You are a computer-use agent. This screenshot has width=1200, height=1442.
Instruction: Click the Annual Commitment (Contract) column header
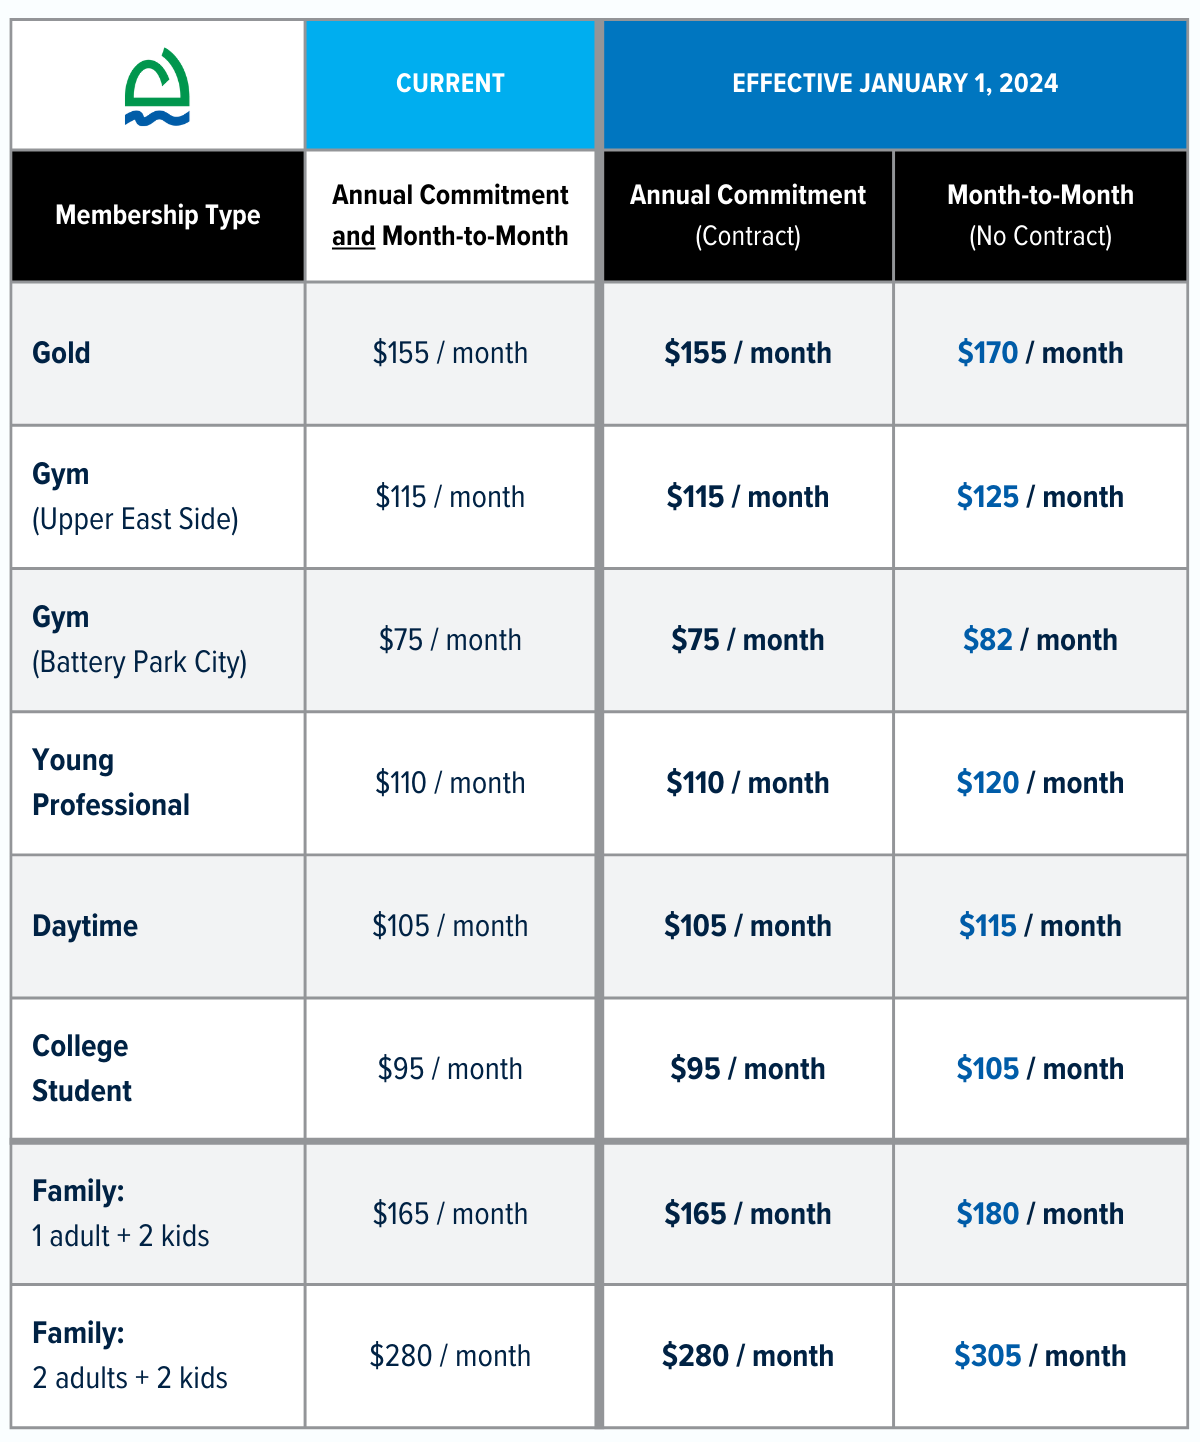pos(748,215)
